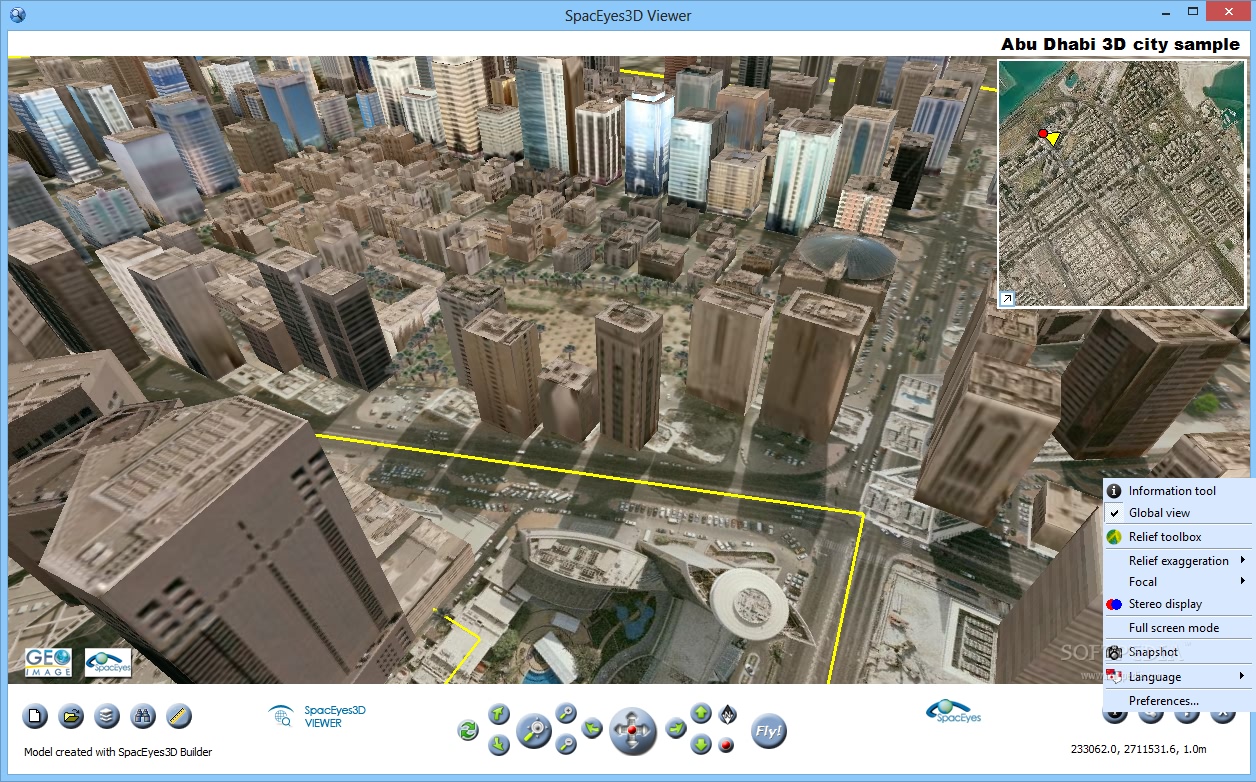The width and height of the screenshot is (1256, 782).
Task: Click the Abu Dhabi overview map thumbnail
Action: 1124,183
